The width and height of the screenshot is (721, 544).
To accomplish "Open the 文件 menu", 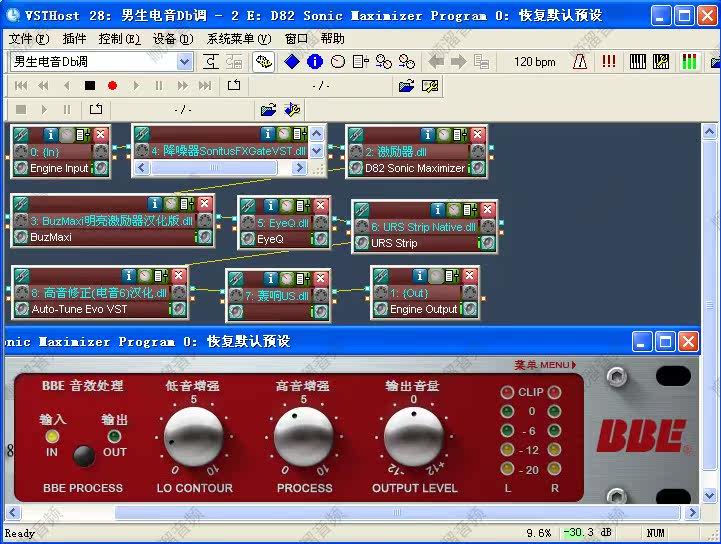I will click(29, 39).
